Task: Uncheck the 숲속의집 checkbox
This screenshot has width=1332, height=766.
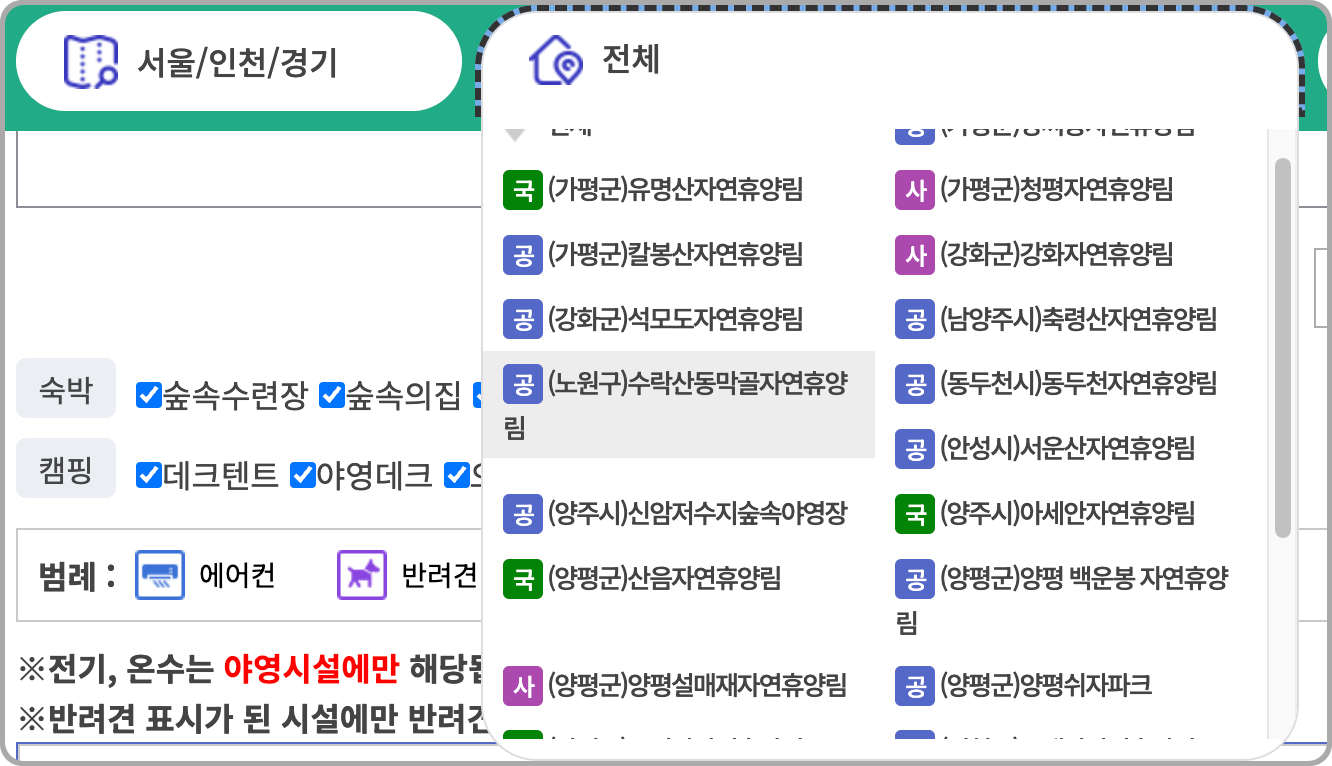Action: coord(332,395)
